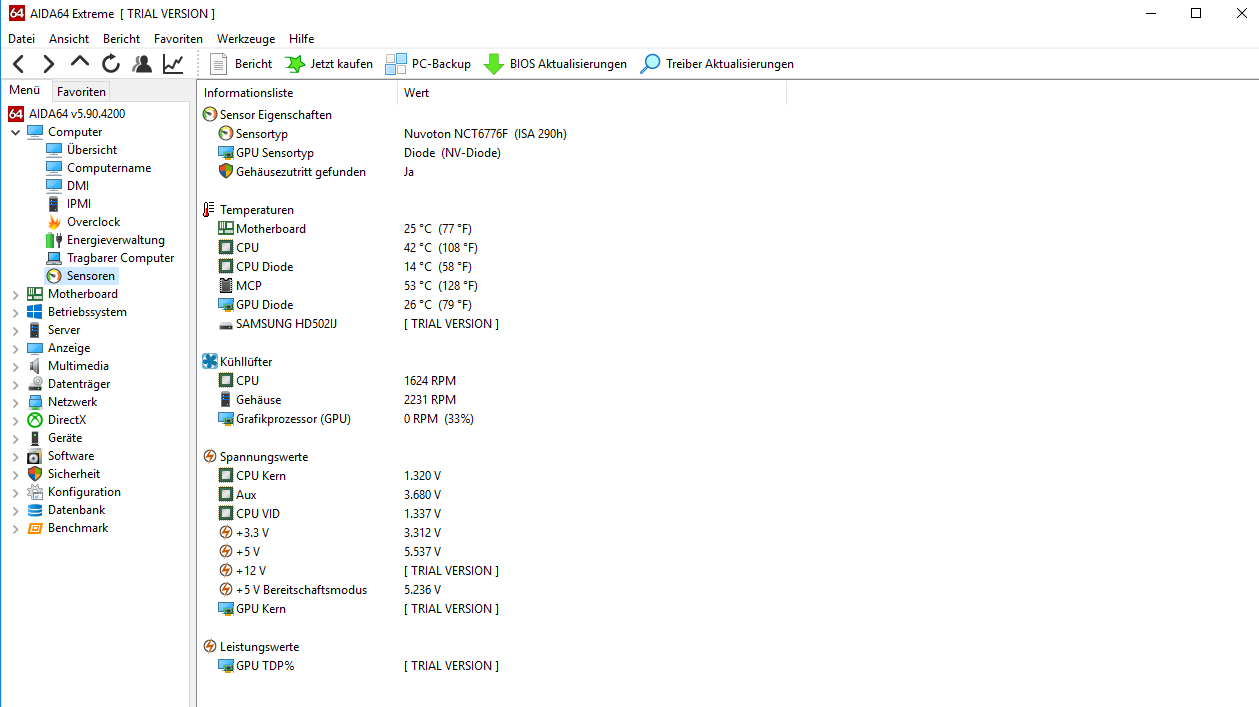Open the line graph toolbar icon
Screen dimensions: 1259x707
coord(173,64)
